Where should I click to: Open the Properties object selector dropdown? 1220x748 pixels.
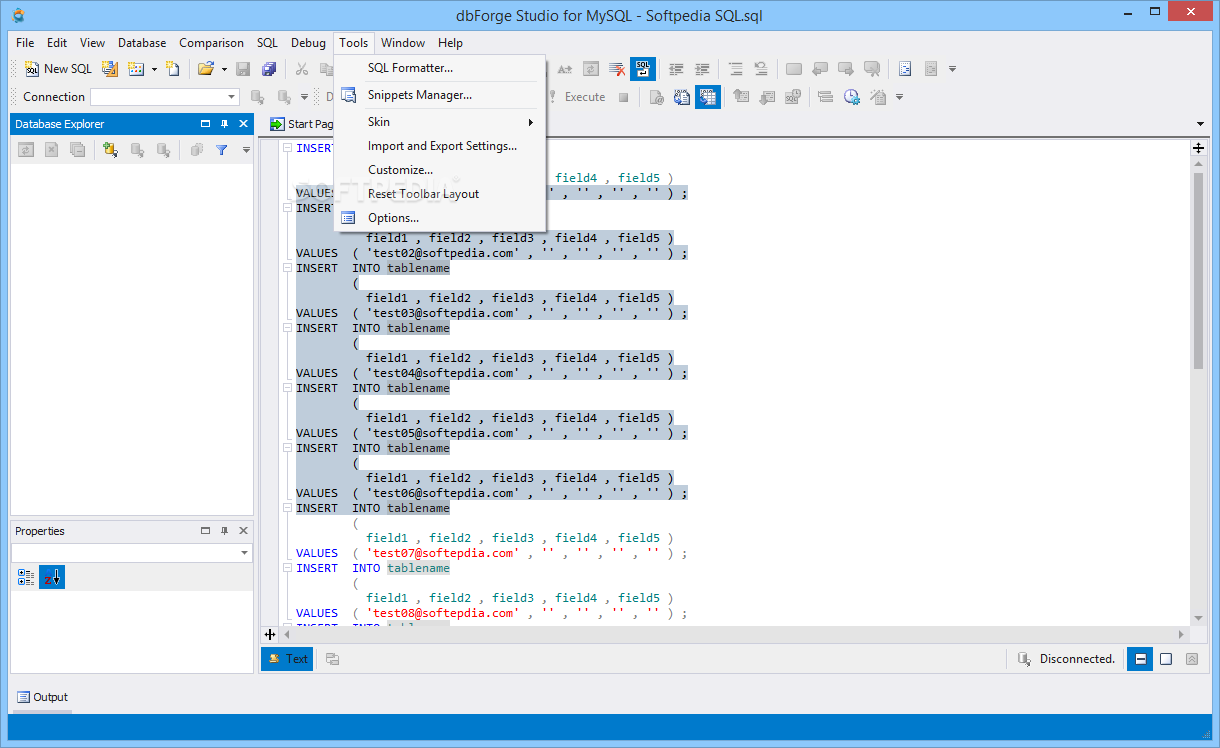pos(244,553)
